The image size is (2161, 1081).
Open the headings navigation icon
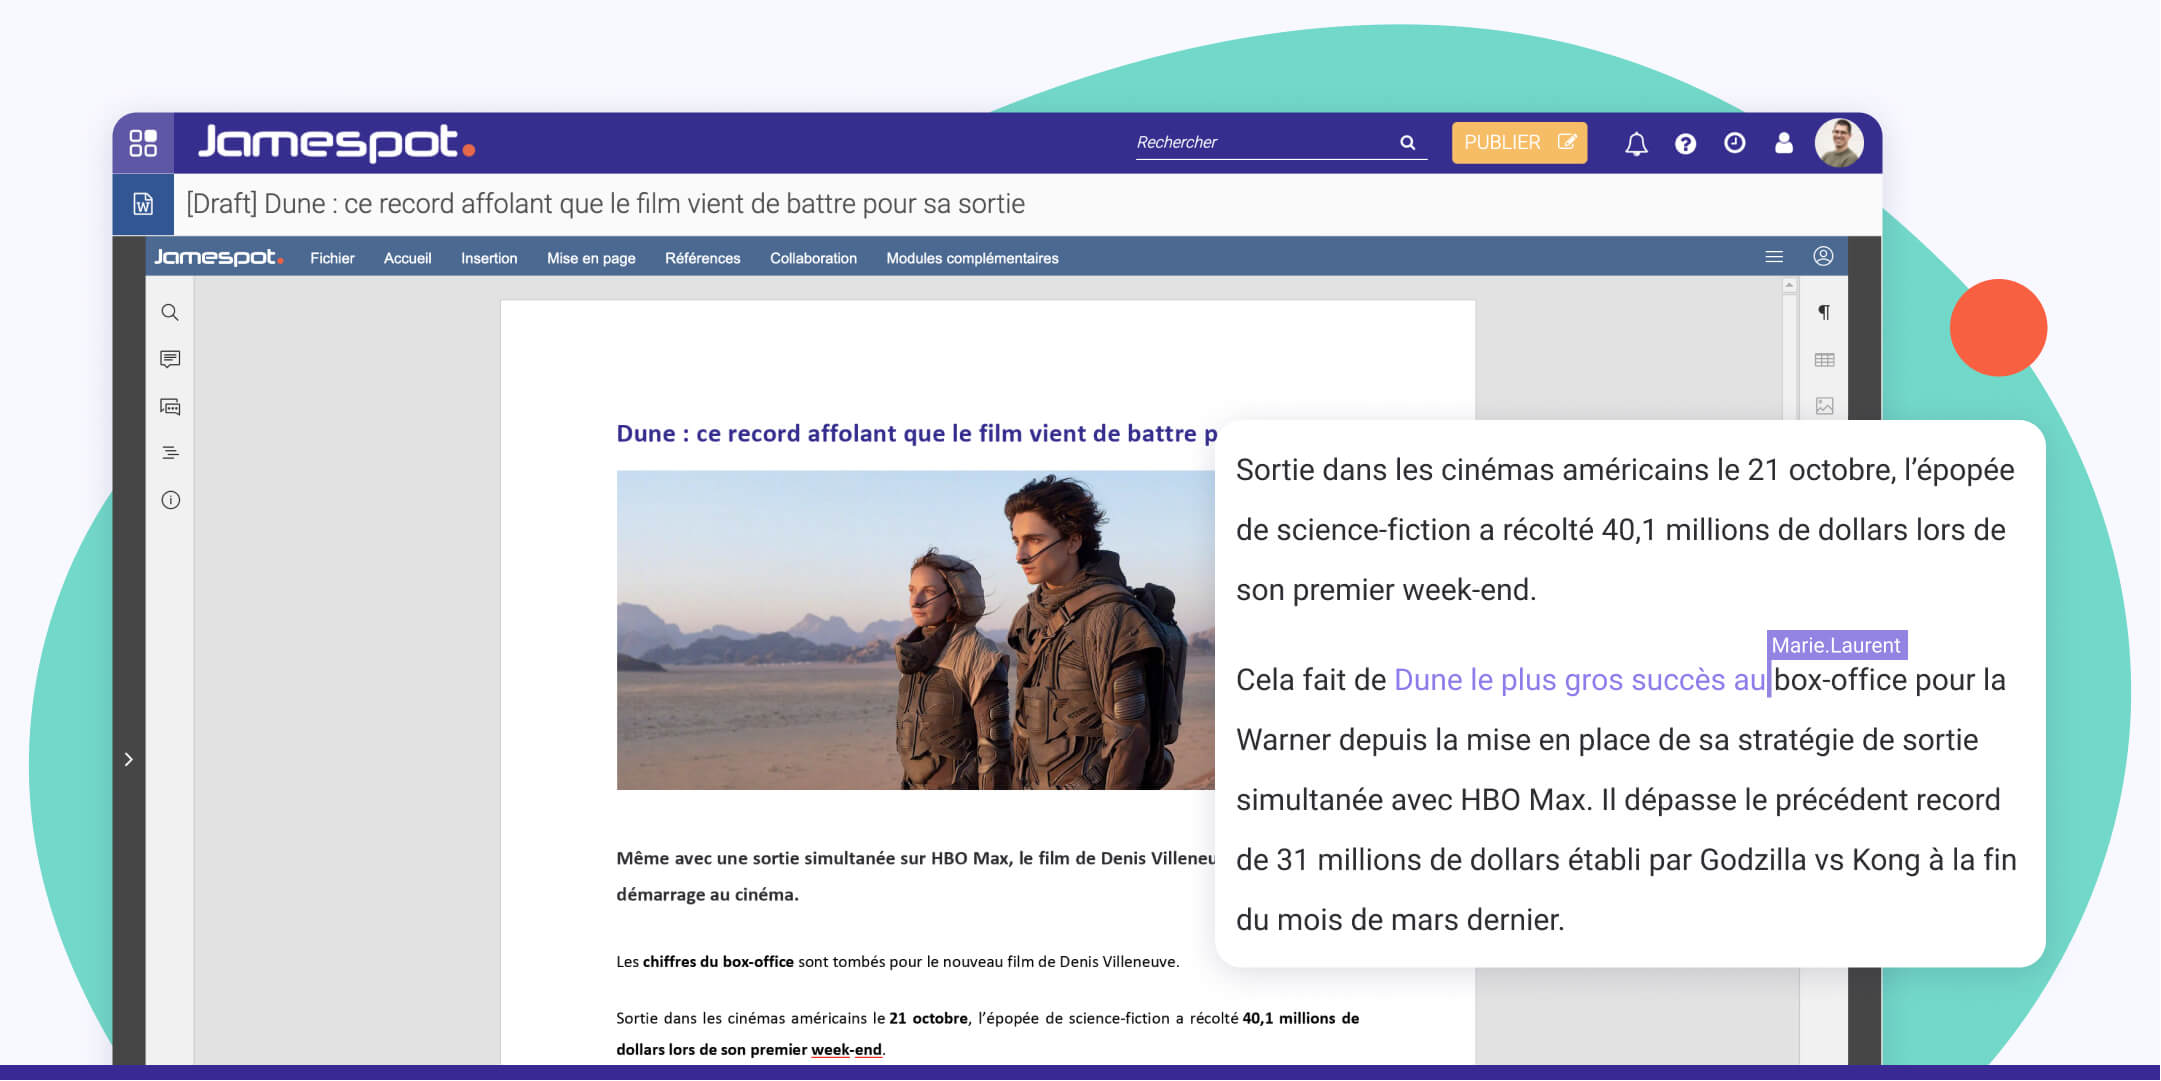coord(170,453)
